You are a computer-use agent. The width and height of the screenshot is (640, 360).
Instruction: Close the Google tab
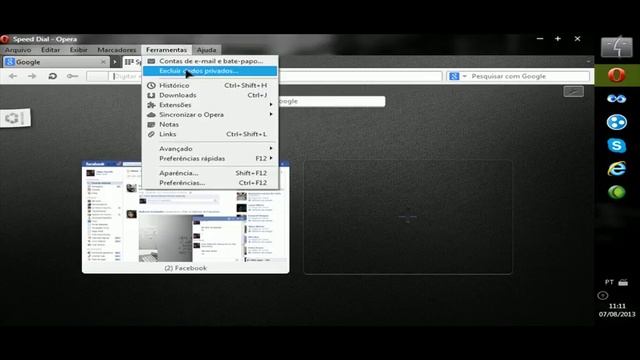pyautogui.click(x=103, y=62)
